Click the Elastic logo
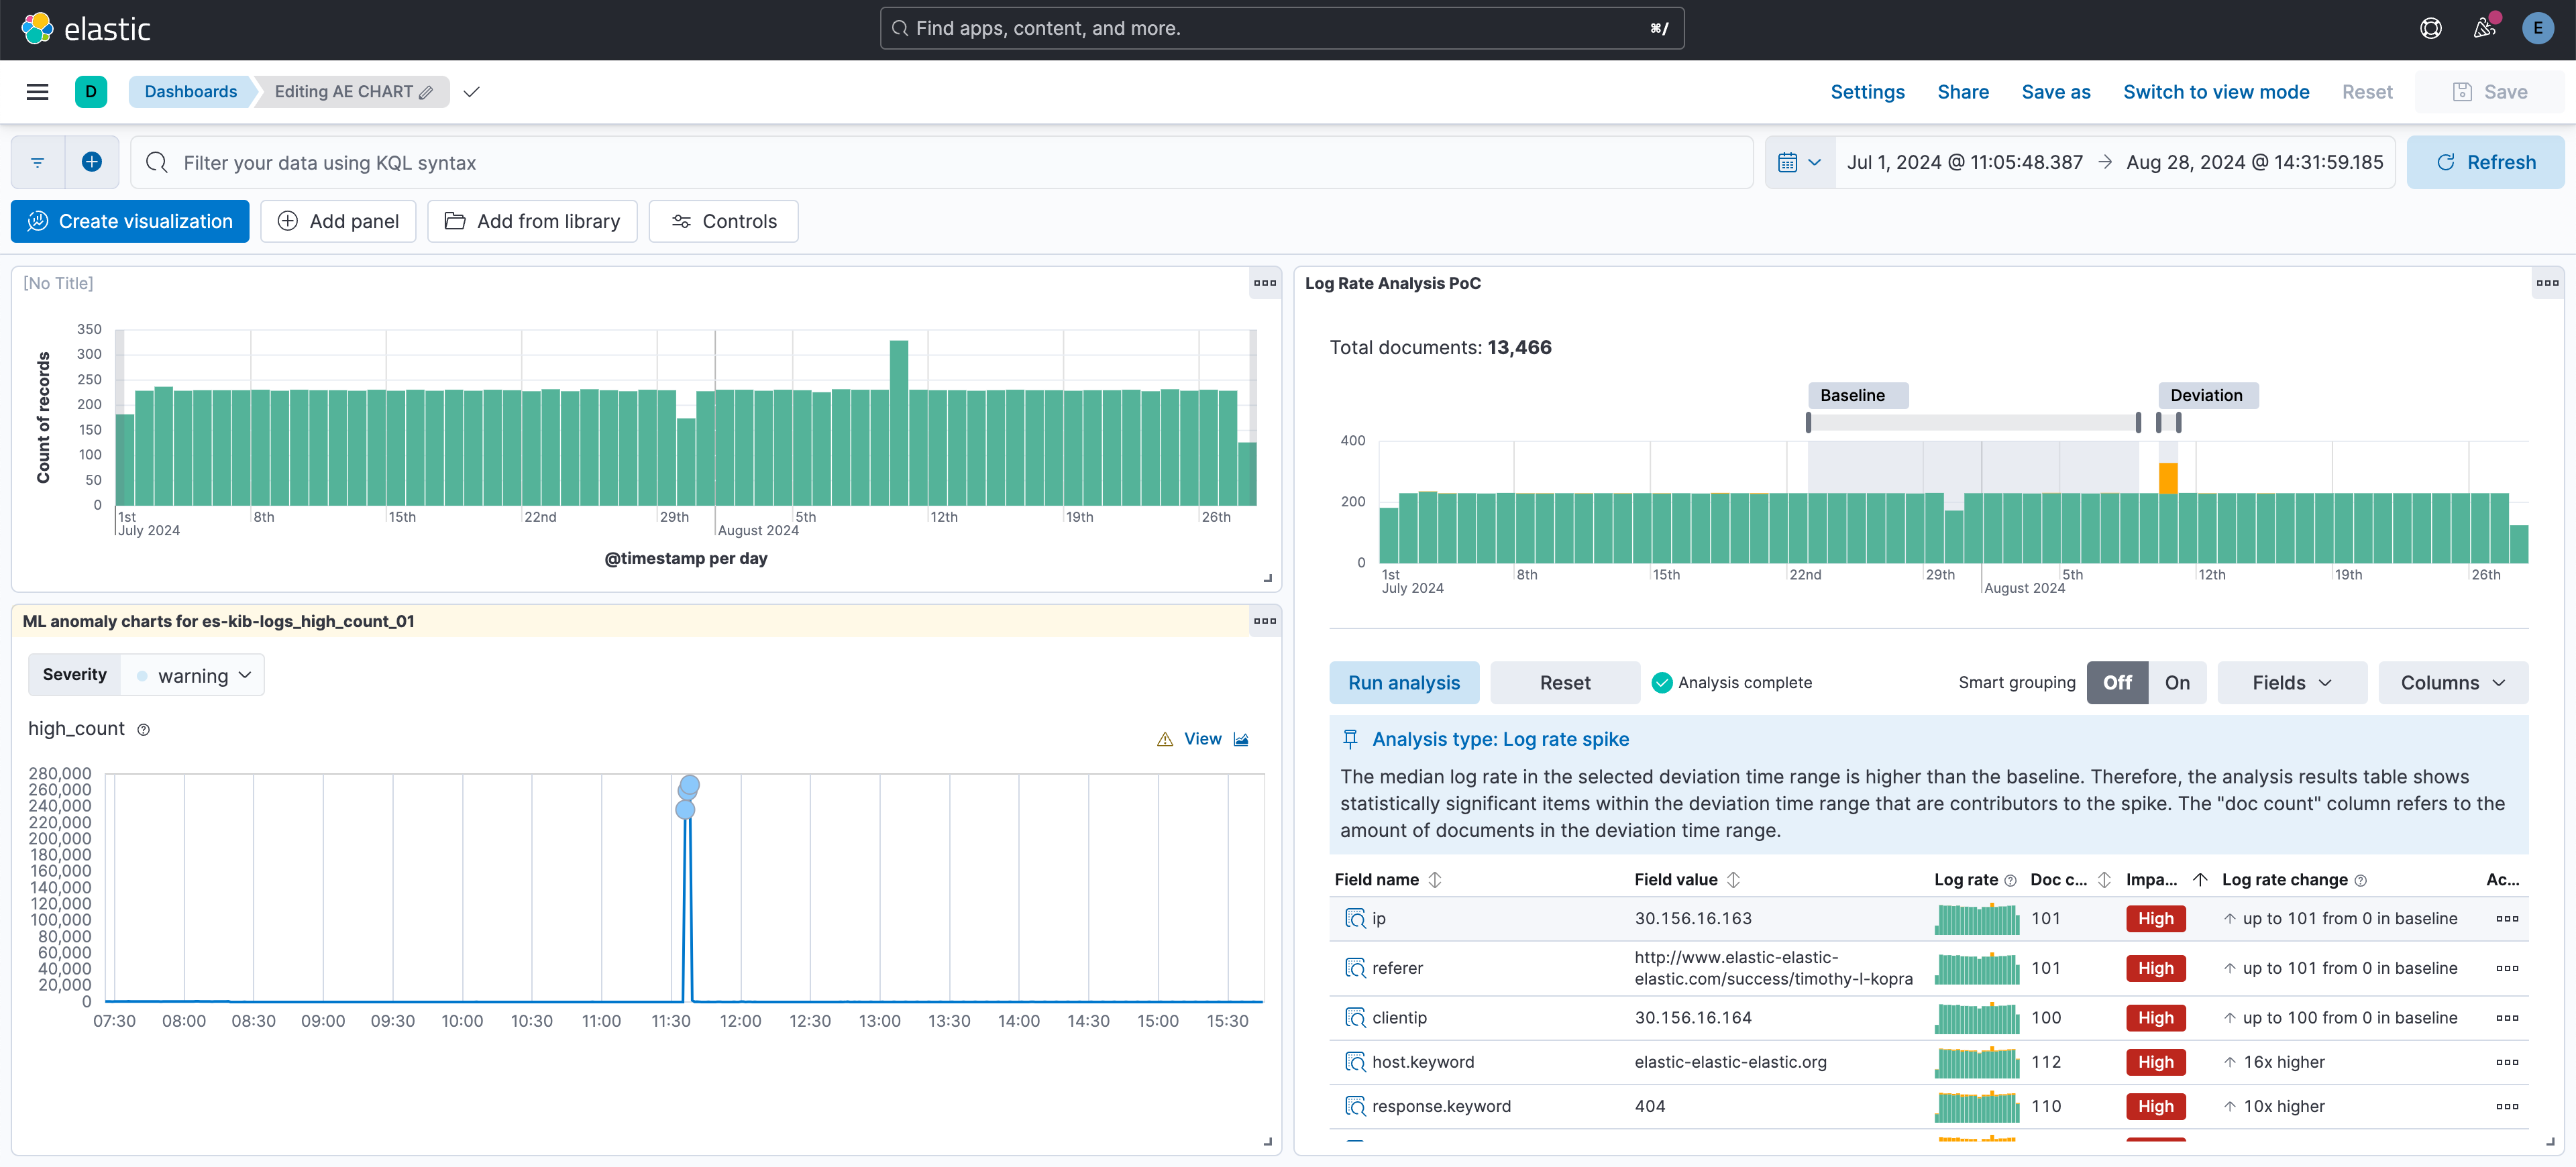2576x1167 pixels. pyautogui.click(x=86, y=29)
